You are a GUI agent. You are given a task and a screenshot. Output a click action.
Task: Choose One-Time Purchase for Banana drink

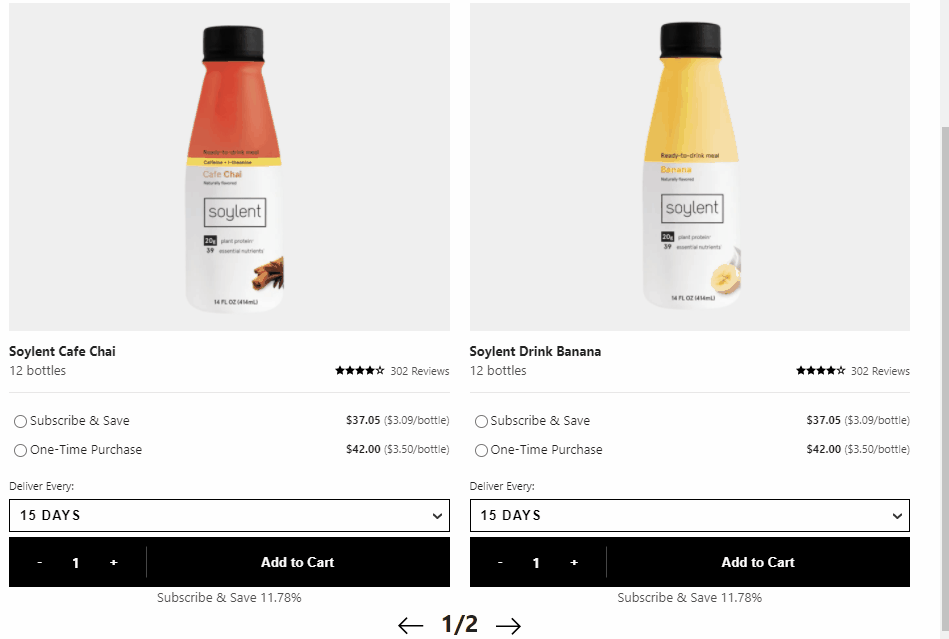point(482,451)
